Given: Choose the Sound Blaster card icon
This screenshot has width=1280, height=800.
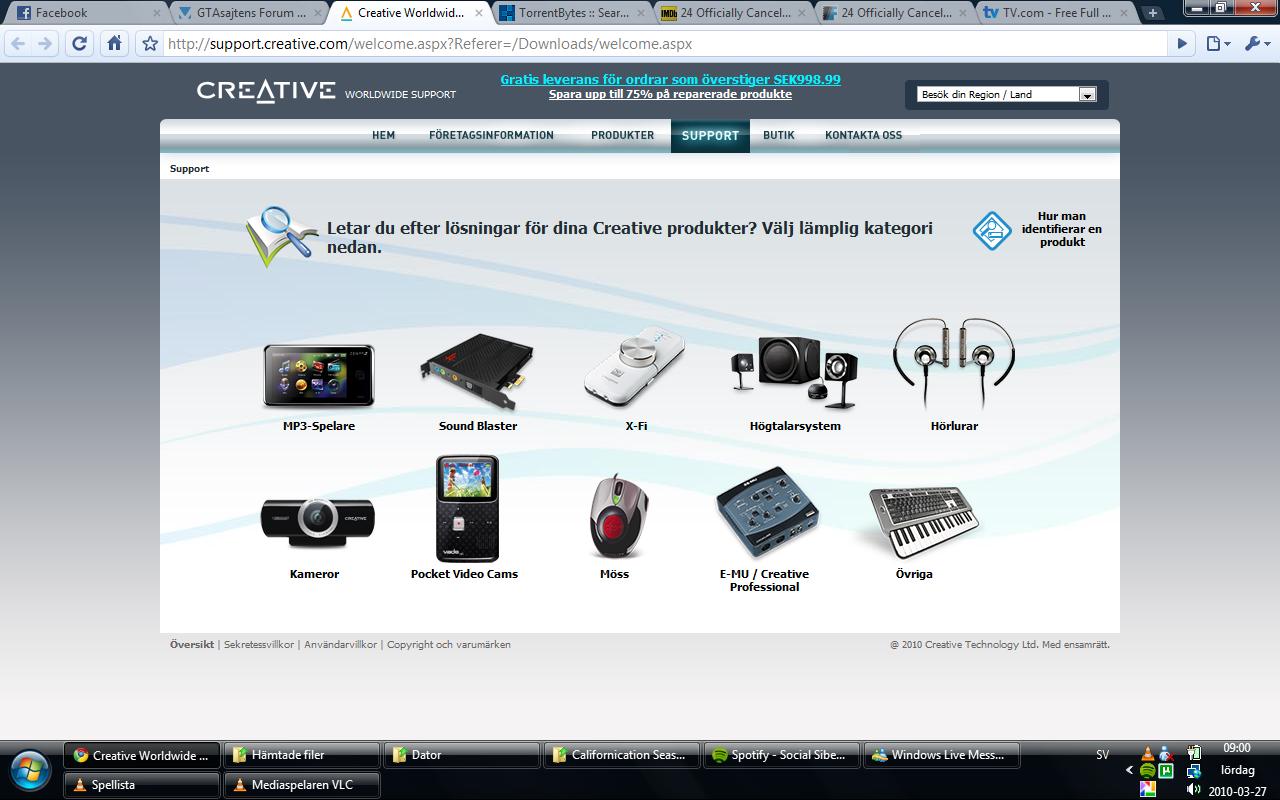Looking at the screenshot, I should pos(477,373).
